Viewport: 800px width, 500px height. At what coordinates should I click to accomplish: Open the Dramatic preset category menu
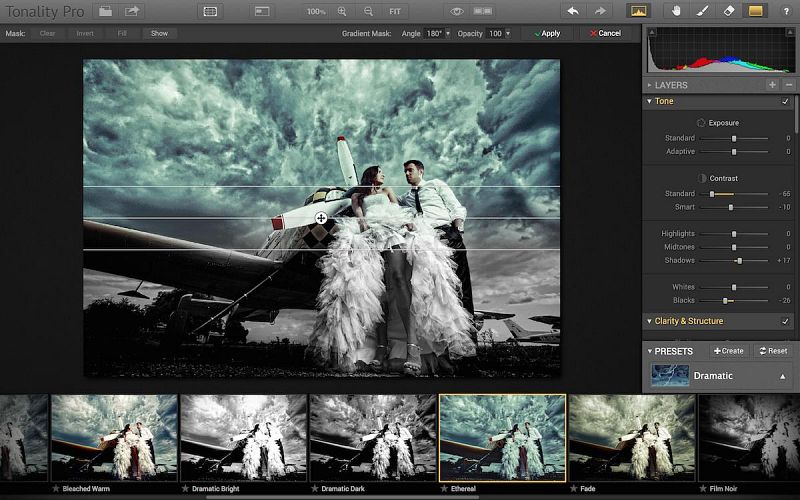point(783,377)
